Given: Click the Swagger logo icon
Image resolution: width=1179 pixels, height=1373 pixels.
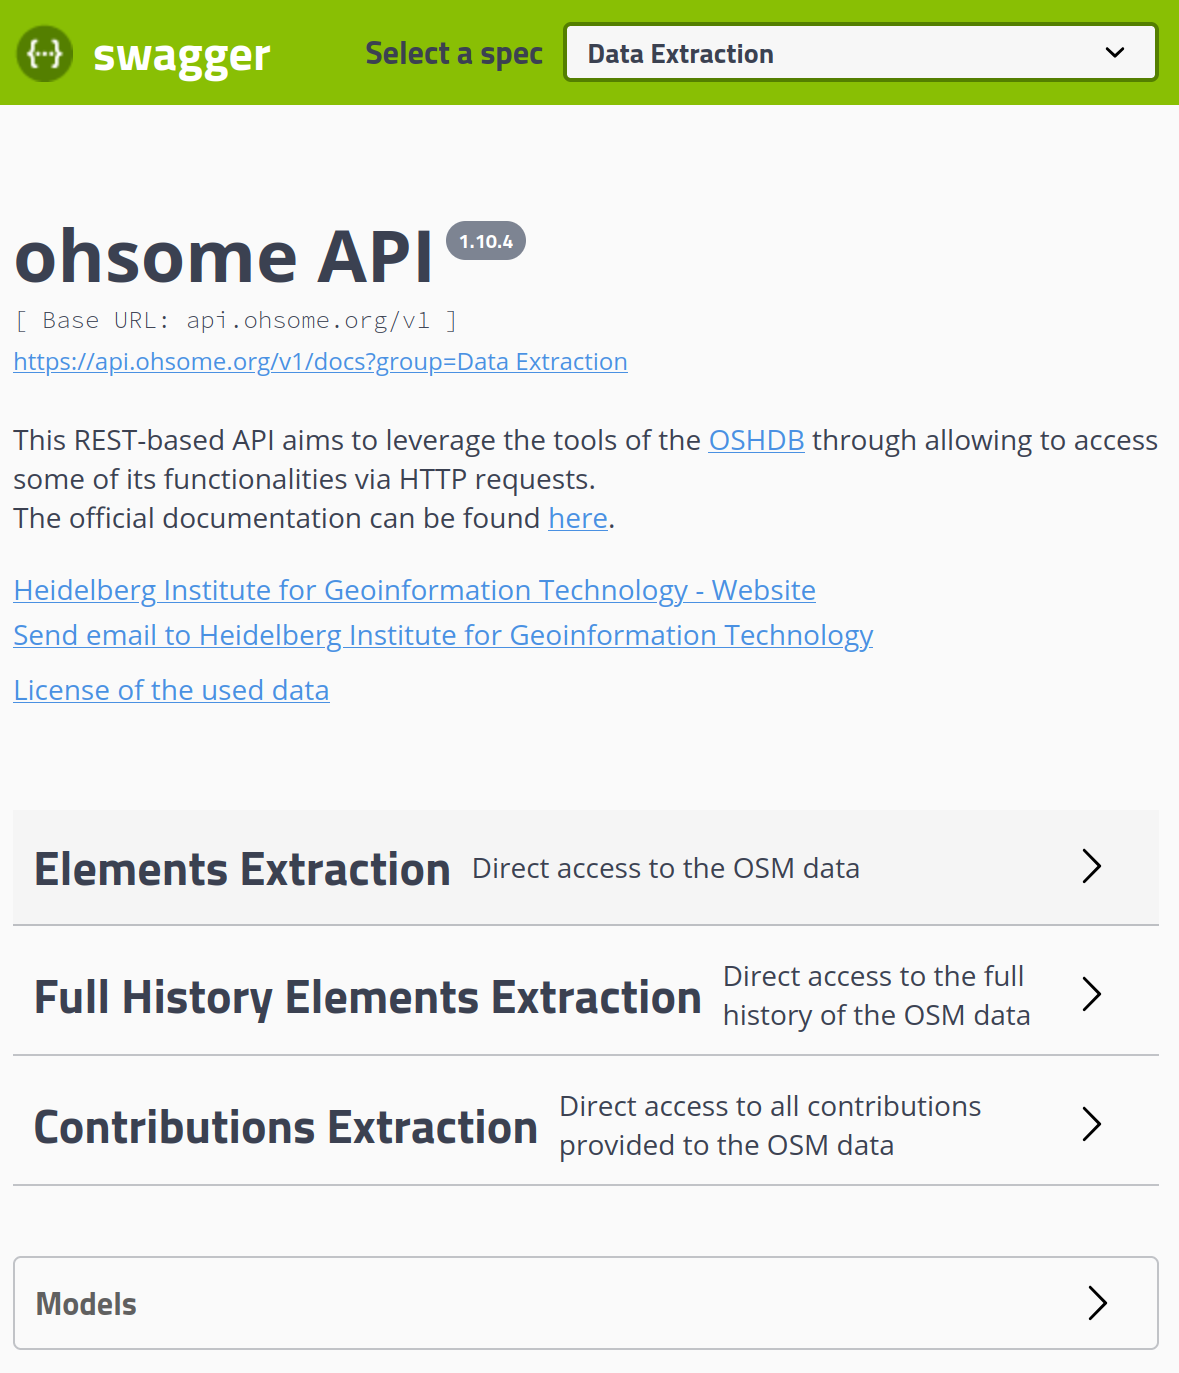Looking at the screenshot, I should [44, 53].
